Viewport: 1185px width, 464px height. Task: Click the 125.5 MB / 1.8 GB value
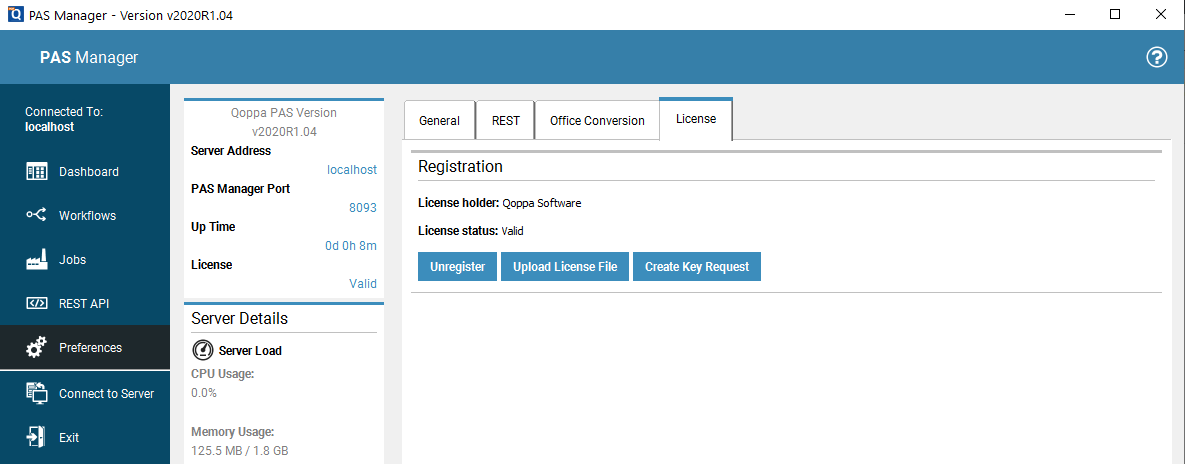(240, 451)
